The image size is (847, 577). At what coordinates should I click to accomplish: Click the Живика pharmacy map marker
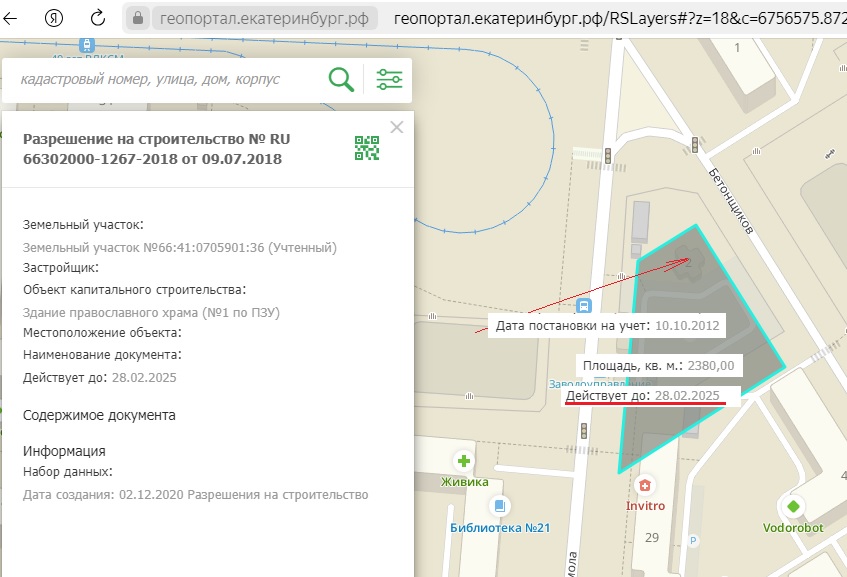tap(464, 461)
